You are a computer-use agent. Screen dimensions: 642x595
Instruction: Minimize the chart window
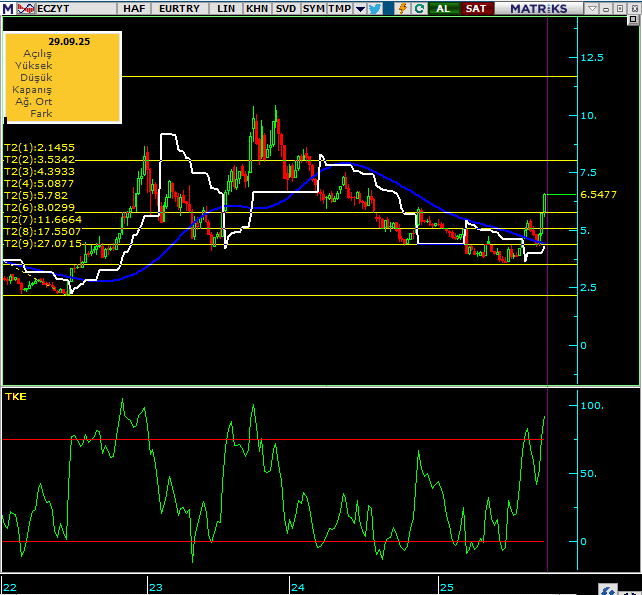coord(606,9)
